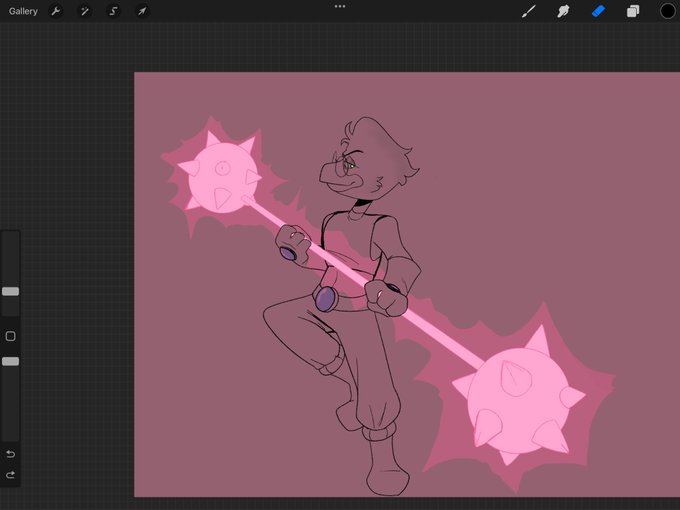Image resolution: width=680 pixels, height=510 pixels.
Task: Open the black color swatch picker
Action: coord(668,11)
